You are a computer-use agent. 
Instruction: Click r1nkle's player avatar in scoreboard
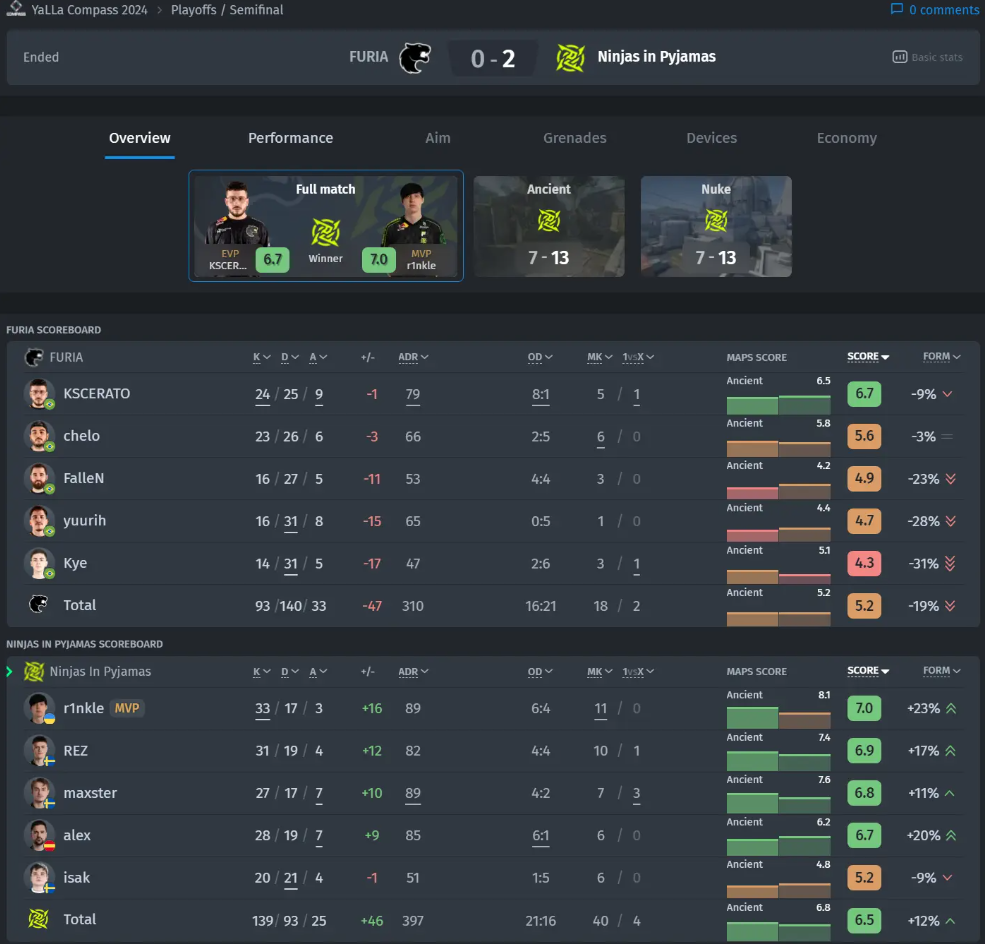[x=38, y=708]
